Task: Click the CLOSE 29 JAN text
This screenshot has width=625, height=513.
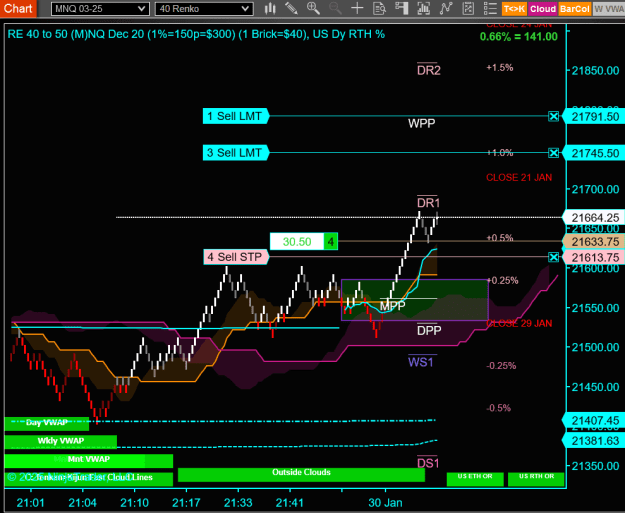Action: pos(519,324)
